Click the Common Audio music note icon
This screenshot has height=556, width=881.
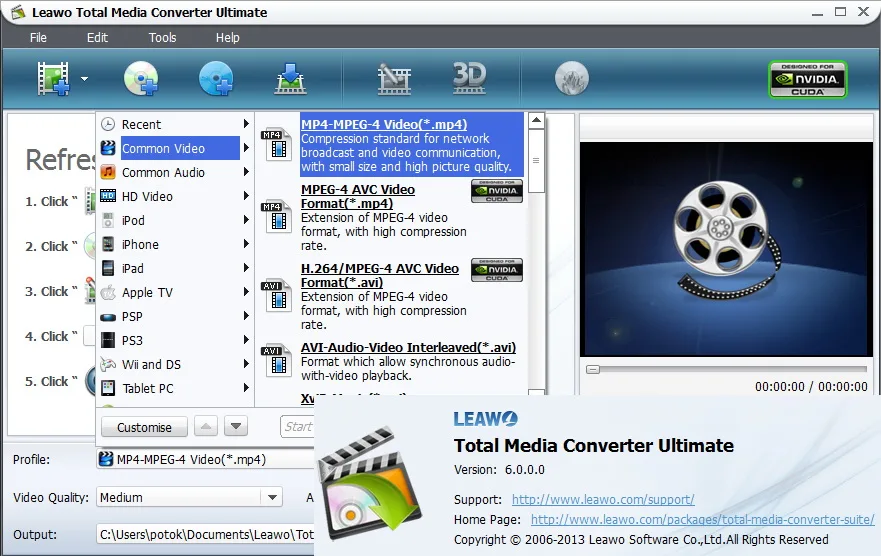tap(108, 172)
